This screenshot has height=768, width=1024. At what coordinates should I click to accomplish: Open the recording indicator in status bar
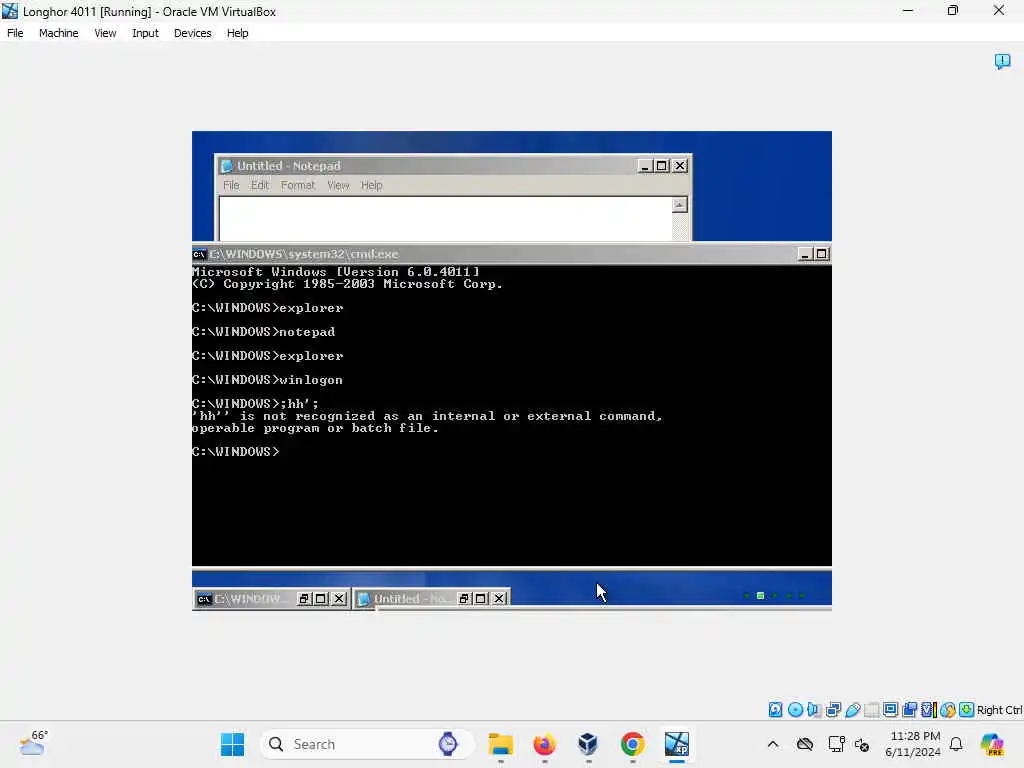point(909,709)
